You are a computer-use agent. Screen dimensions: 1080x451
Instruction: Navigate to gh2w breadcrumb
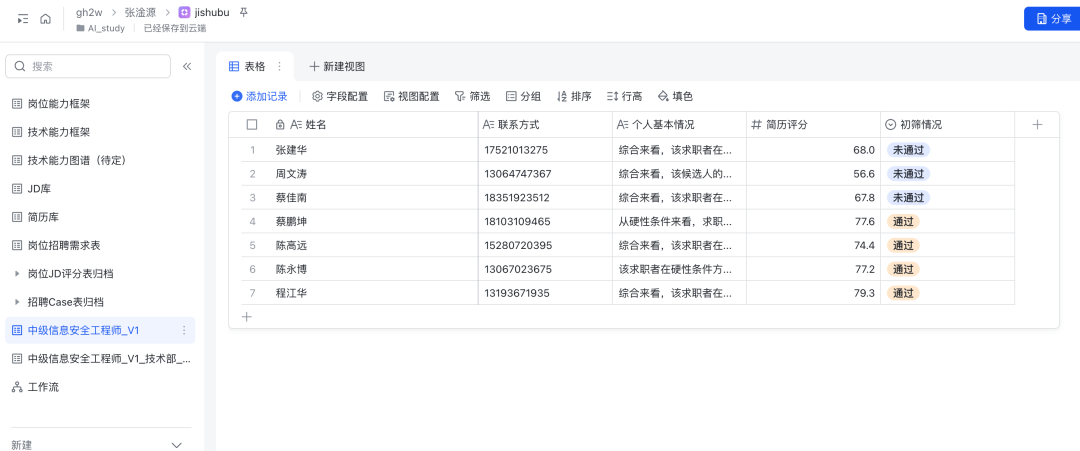(89, 12)
